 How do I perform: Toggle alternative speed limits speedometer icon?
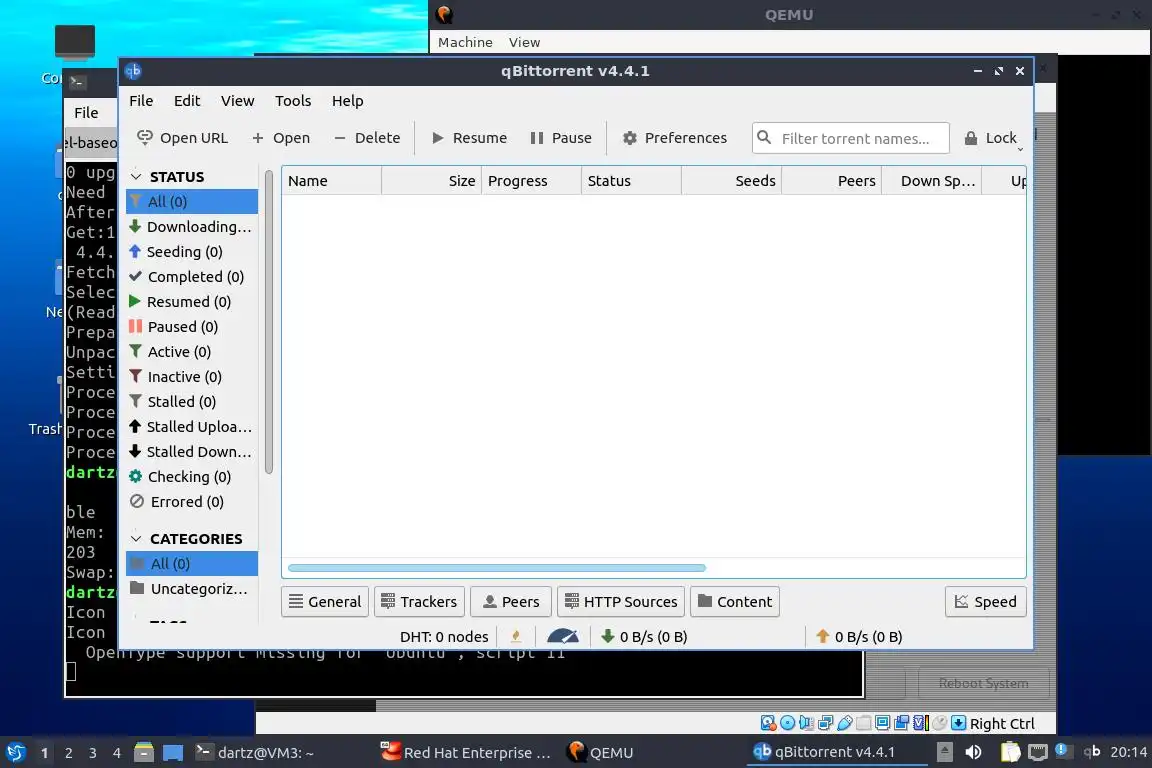[563, 636]
